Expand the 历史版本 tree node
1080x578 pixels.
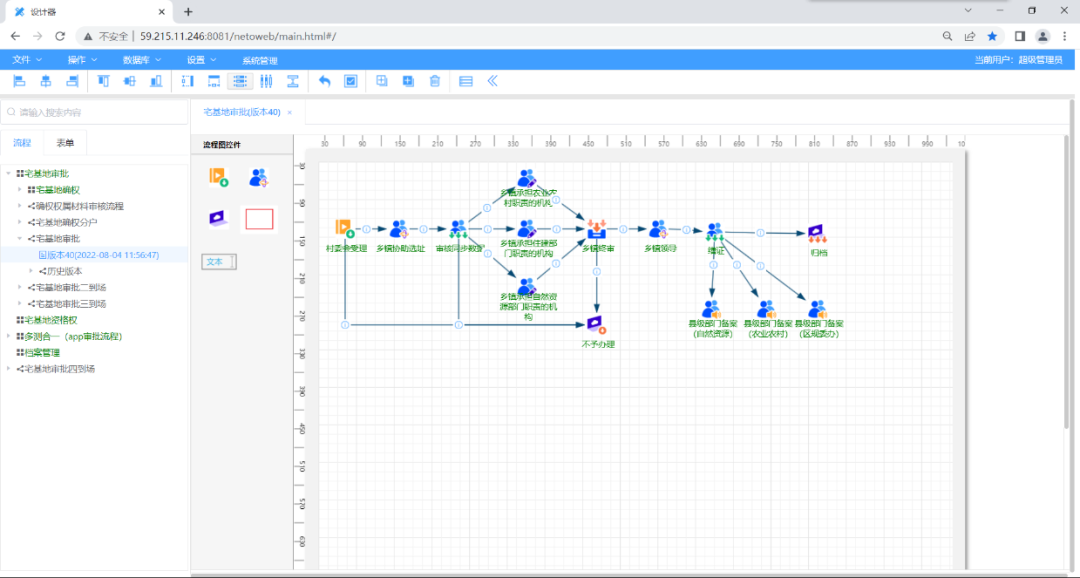pos(31,271)
